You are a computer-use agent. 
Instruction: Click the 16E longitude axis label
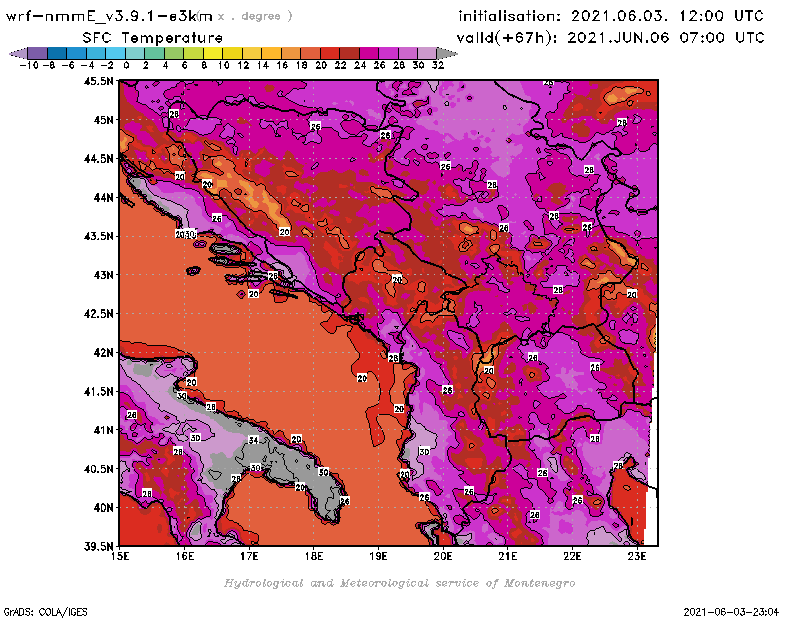(x=185, y=556)
